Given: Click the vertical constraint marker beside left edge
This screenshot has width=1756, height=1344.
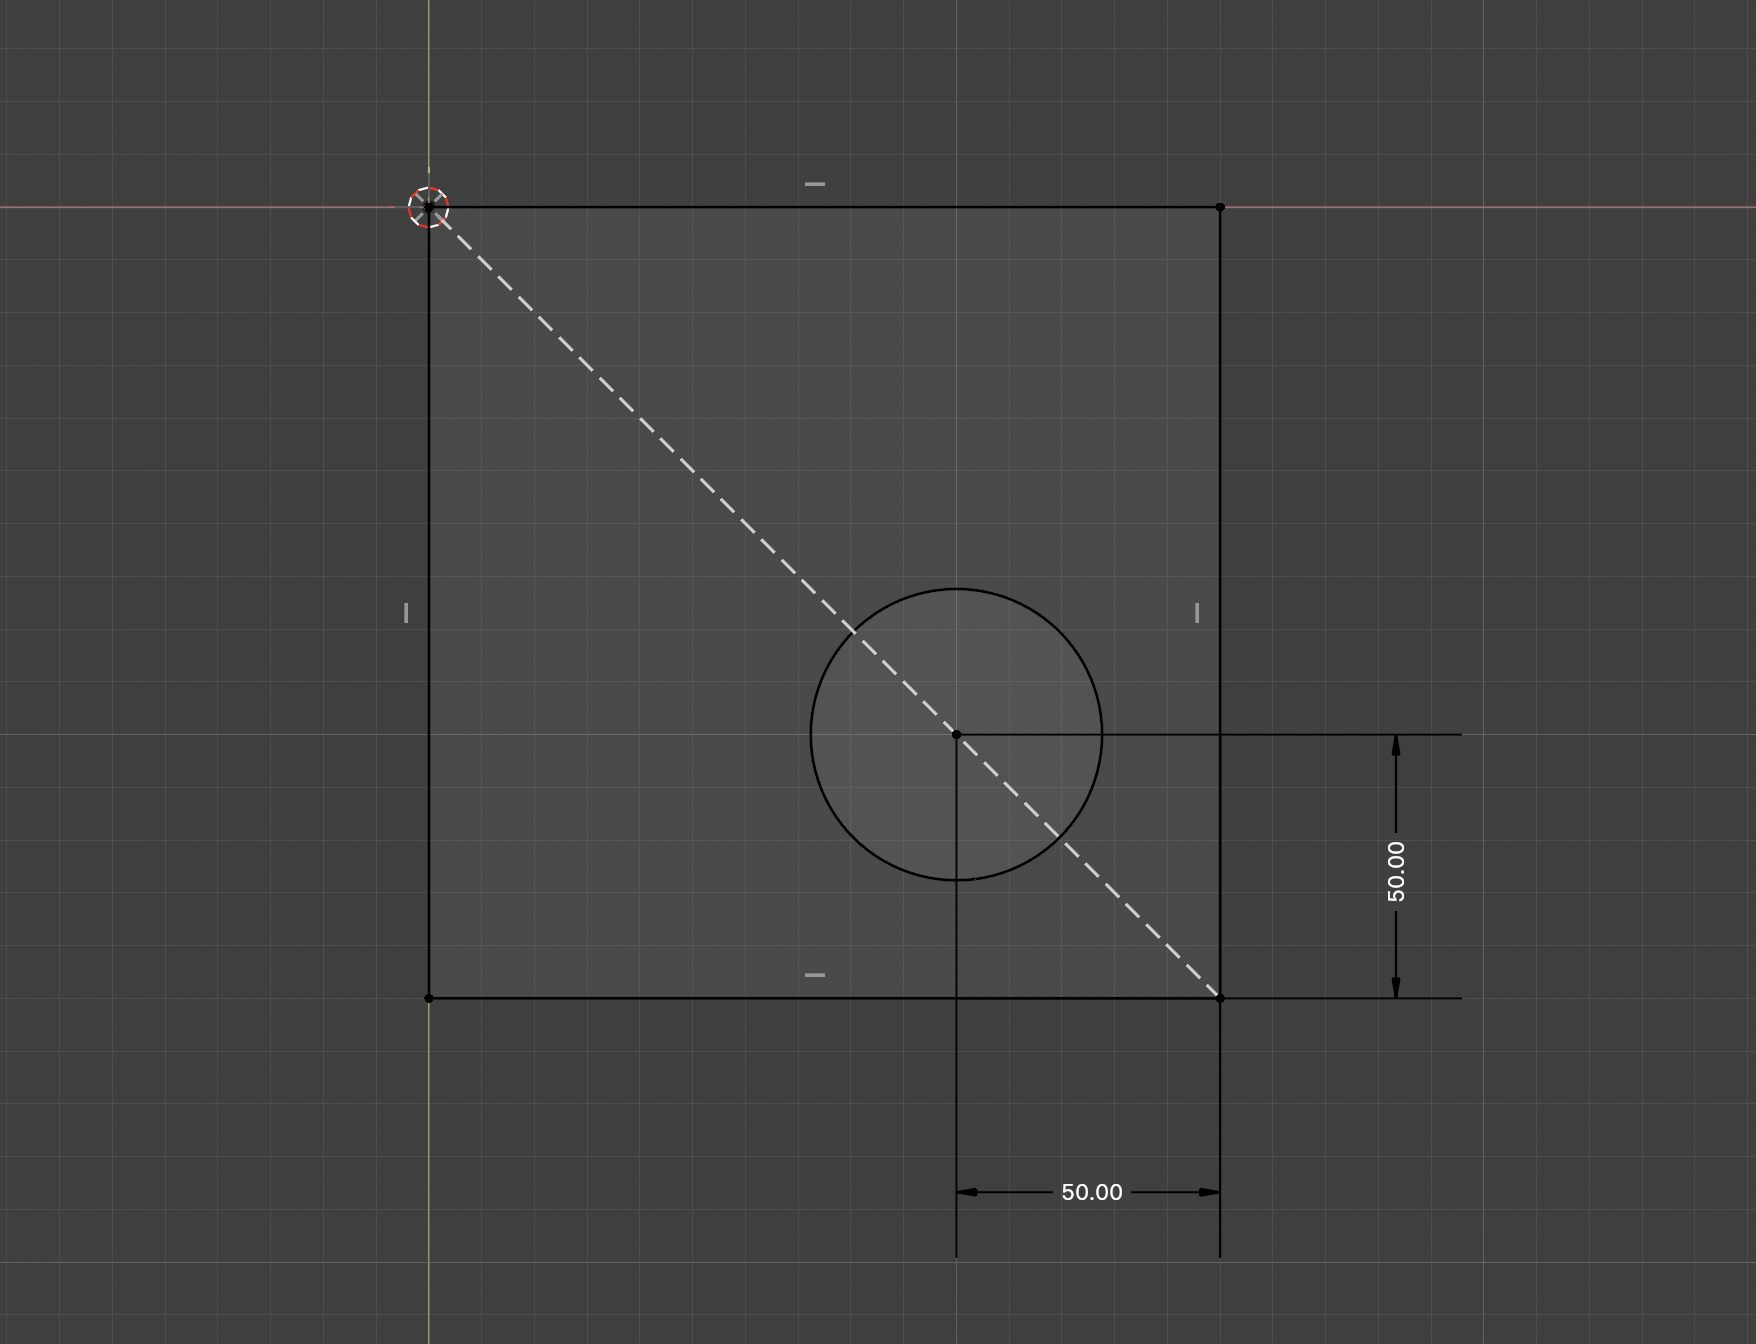Looking at the screenshot, I should tap(406, 613).
